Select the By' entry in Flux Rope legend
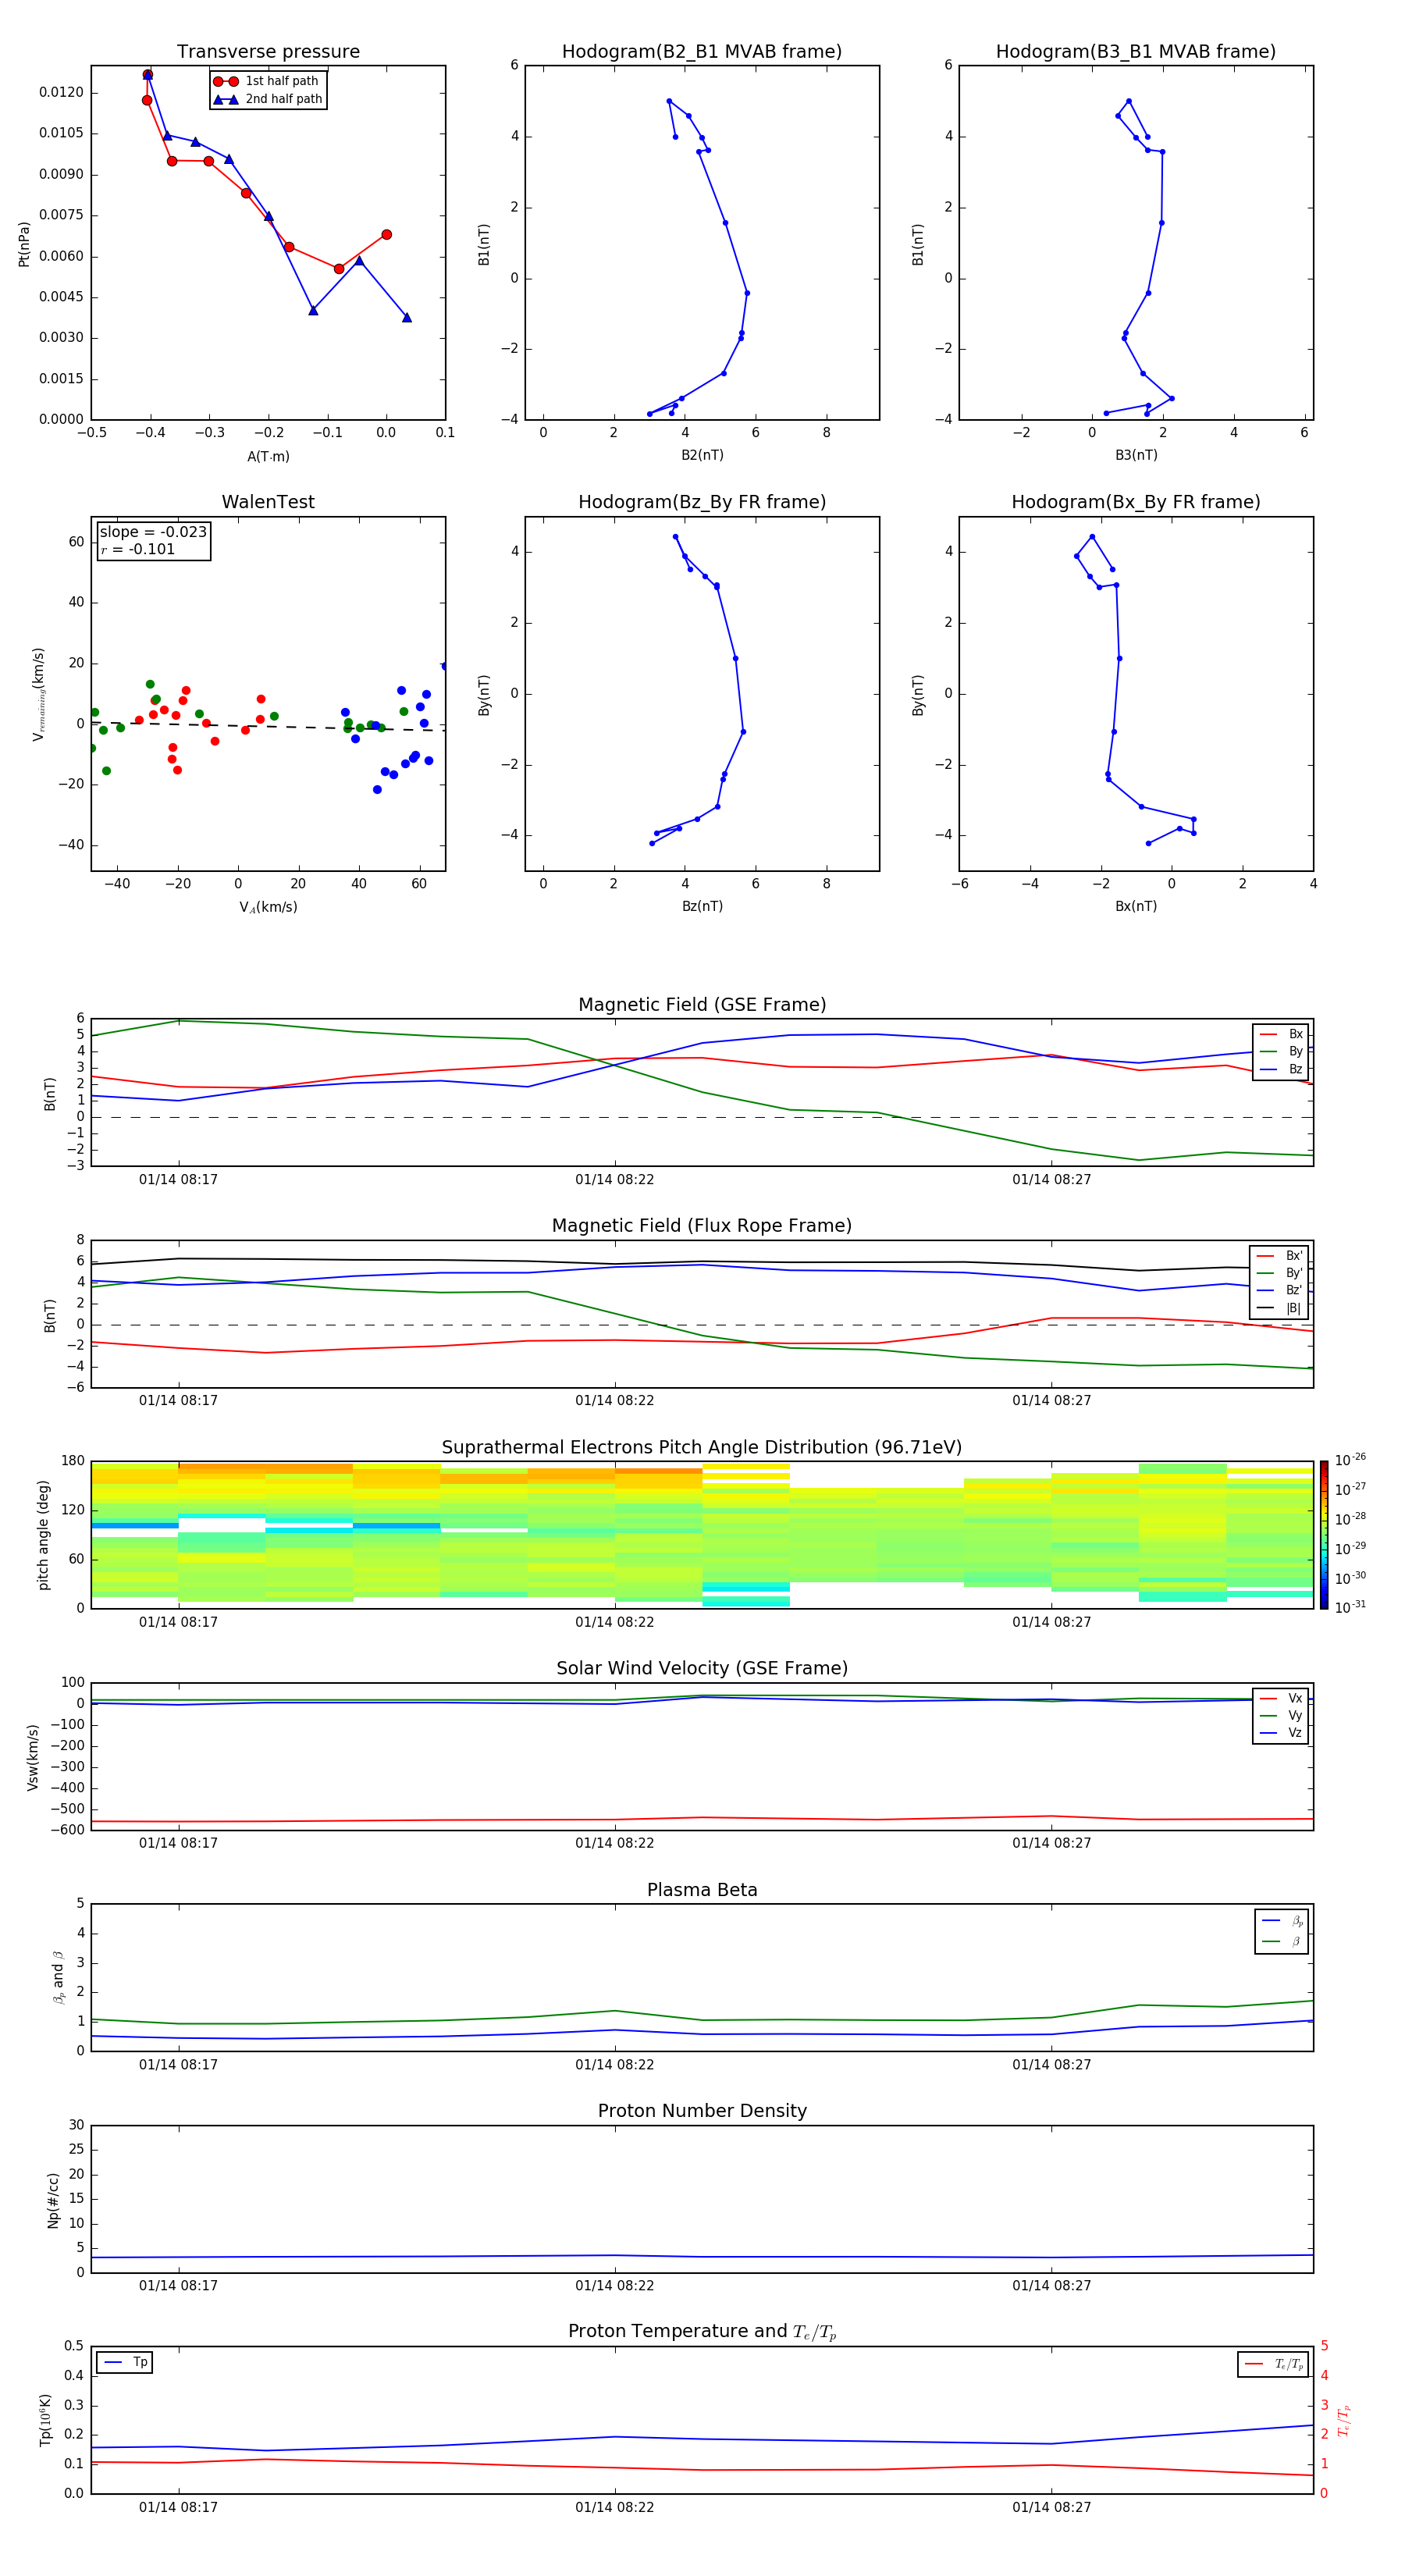The height and width of the screenshot is (2576, 1405). click(x=1280, y=1273)
